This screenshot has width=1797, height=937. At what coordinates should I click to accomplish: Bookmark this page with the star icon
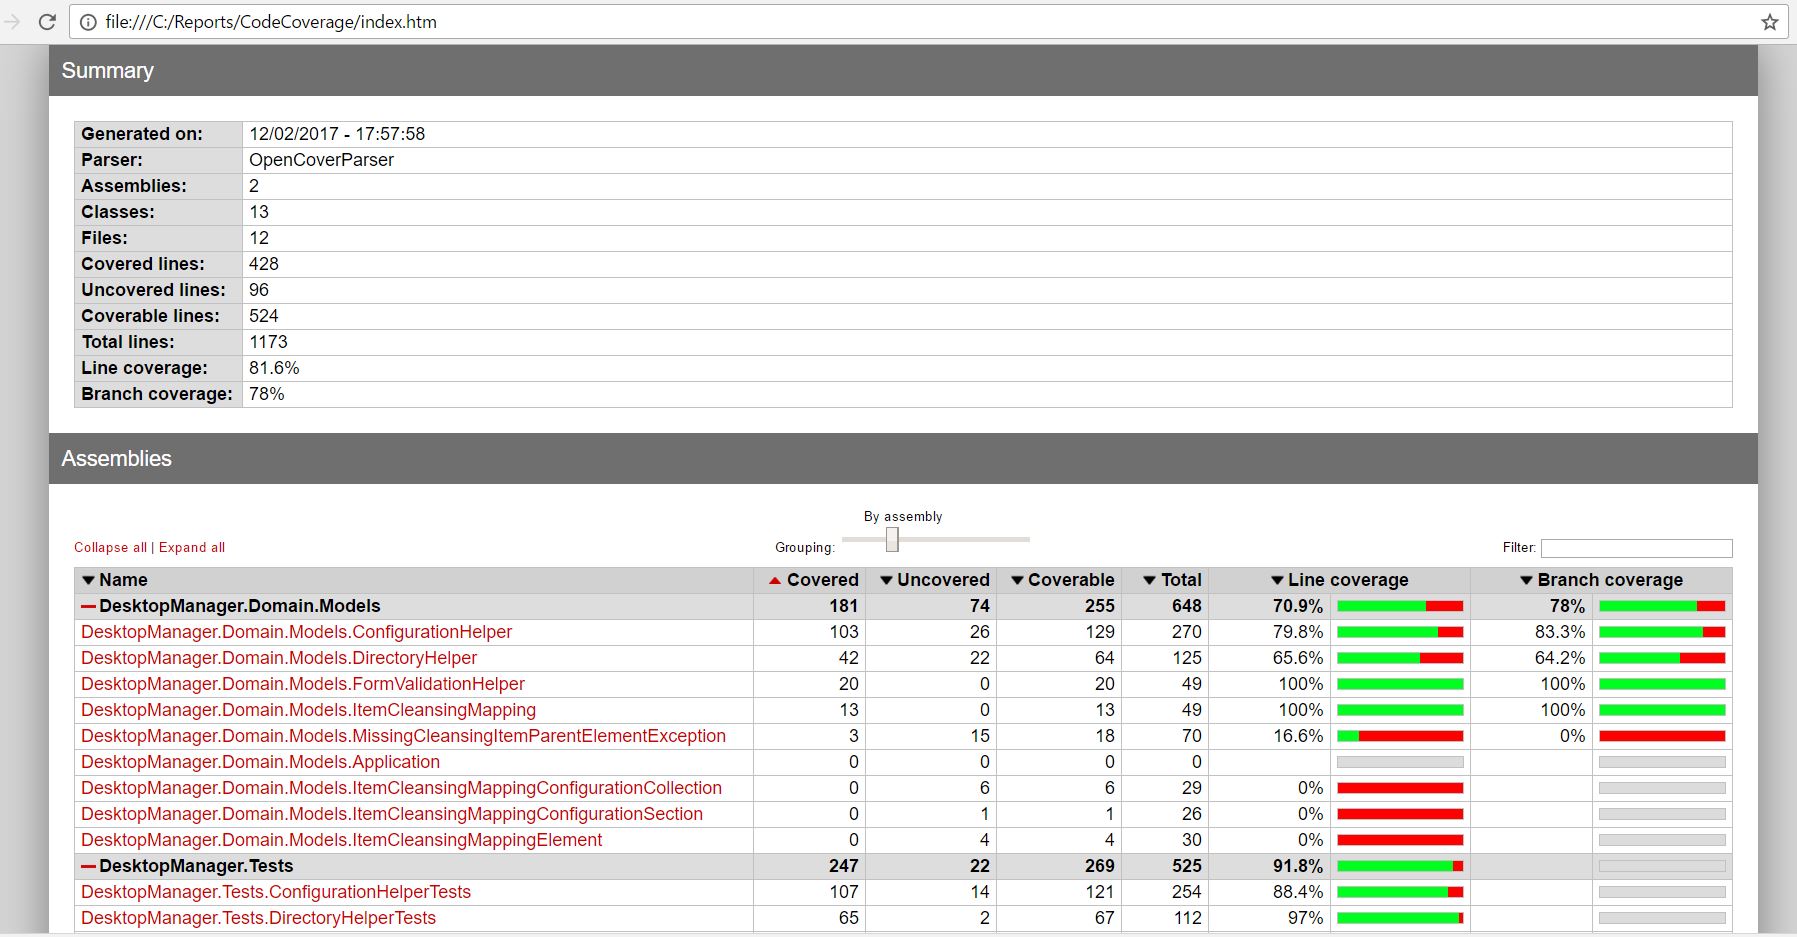(1769, 22)
